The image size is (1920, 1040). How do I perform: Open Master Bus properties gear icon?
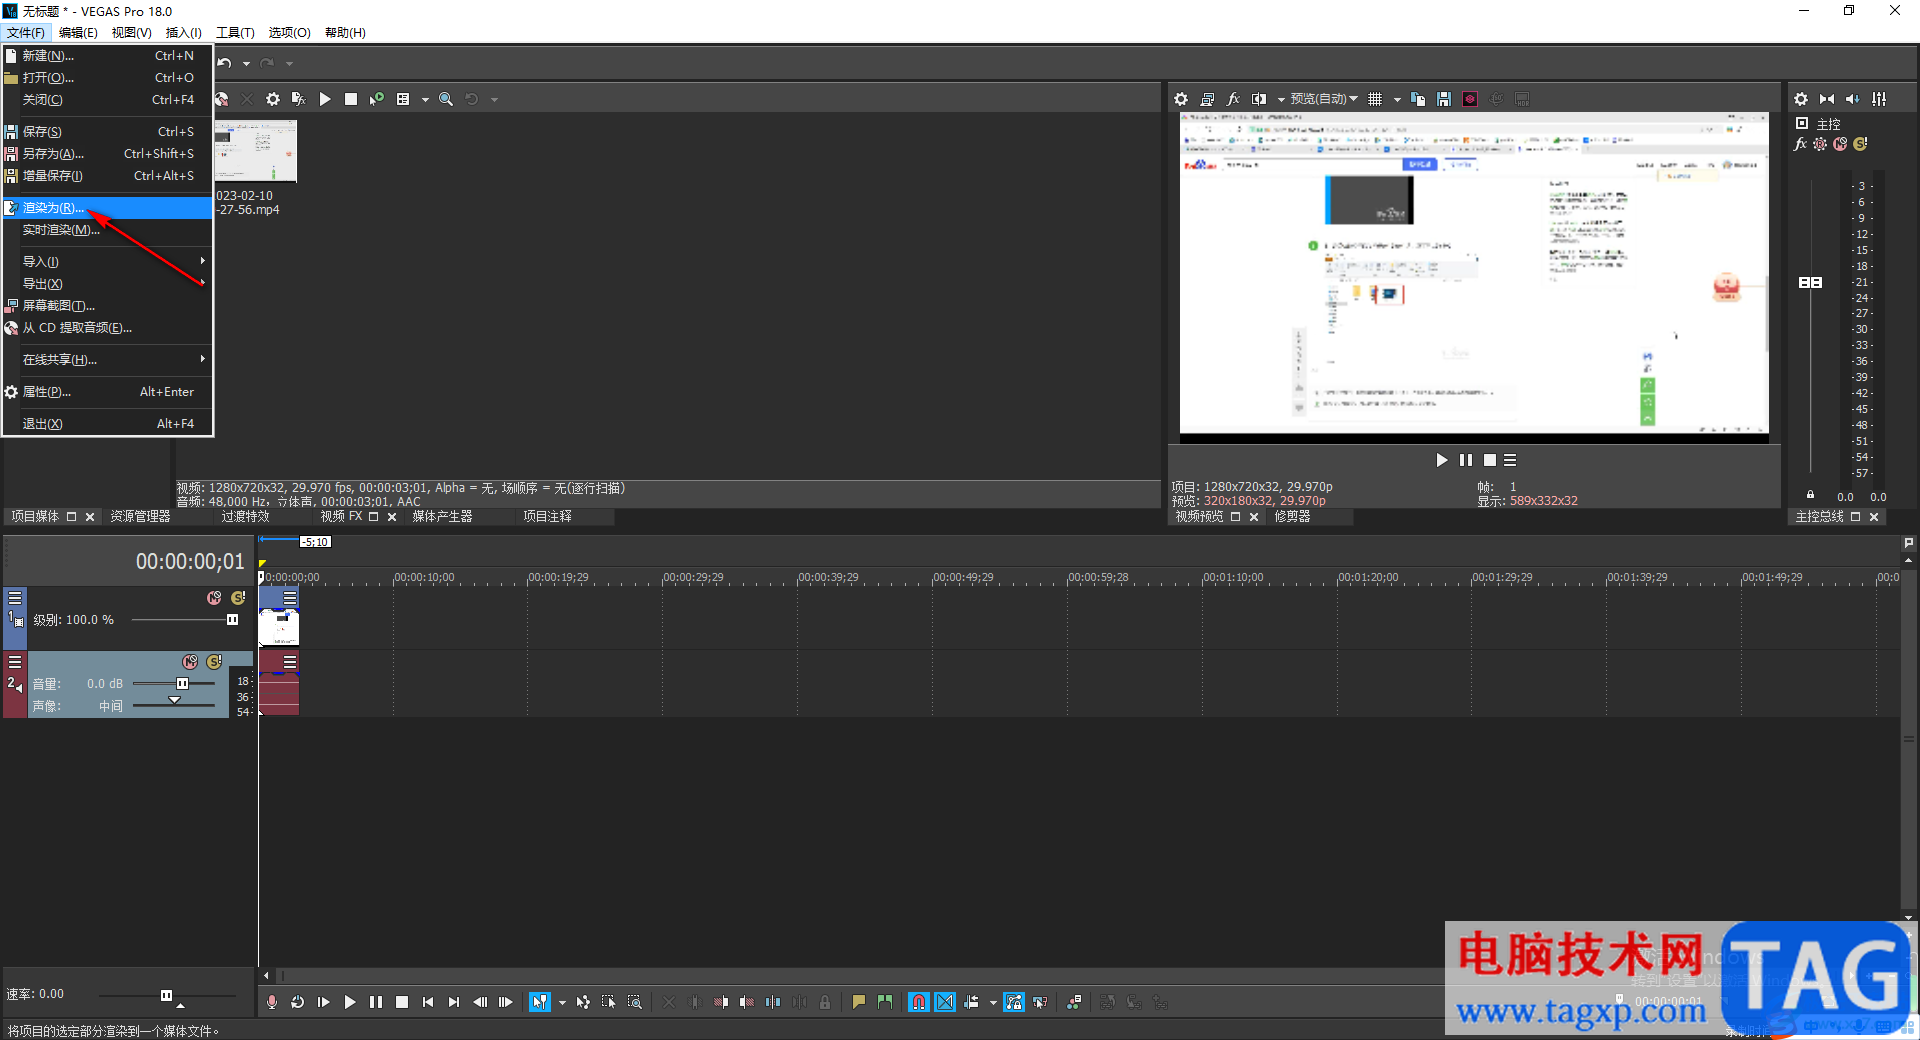(x=1801, y=99)
